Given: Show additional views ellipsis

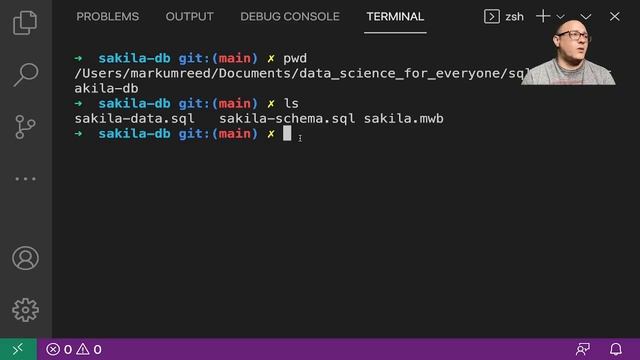Looking at the screenshot, I should pos(25,179).
